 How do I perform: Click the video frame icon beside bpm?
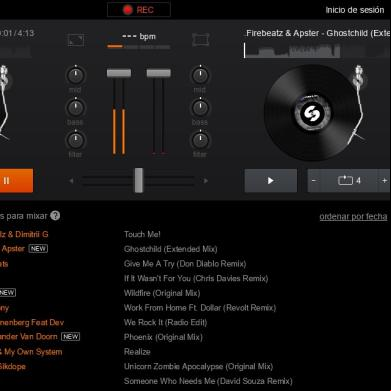tap(201, 40)
